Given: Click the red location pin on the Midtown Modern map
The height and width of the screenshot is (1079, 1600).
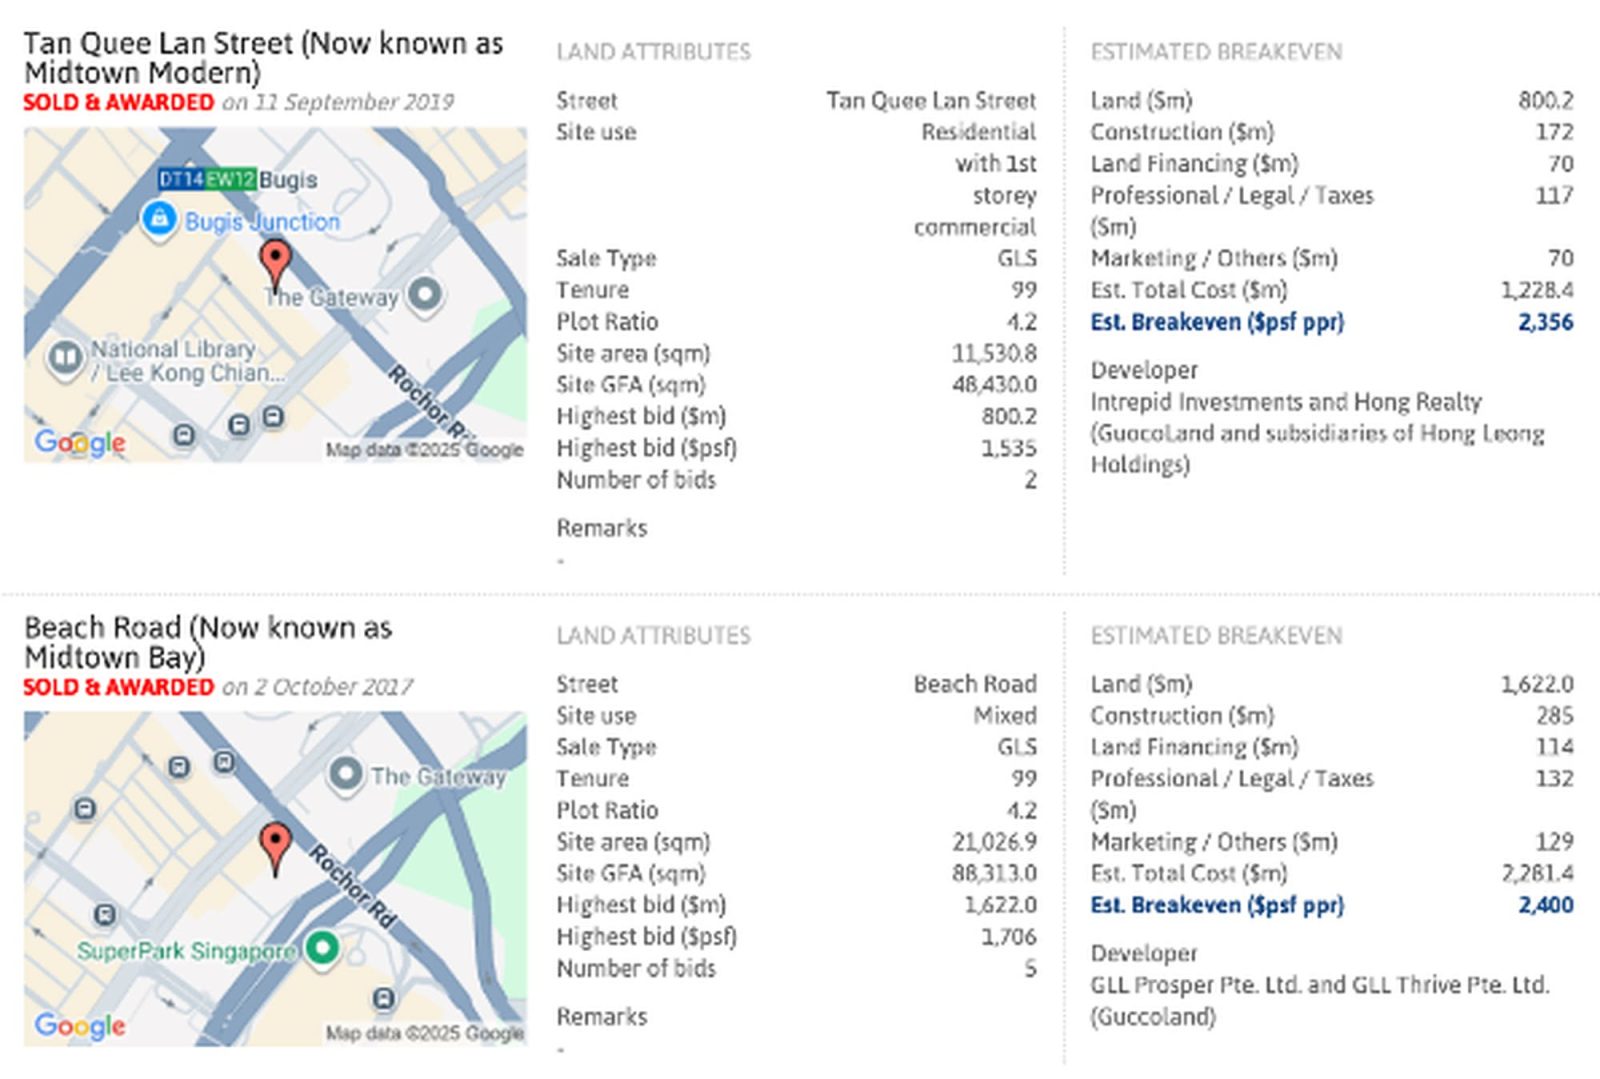Looking at the screenshot, I should pyautogui.click(x=275, y=265).
